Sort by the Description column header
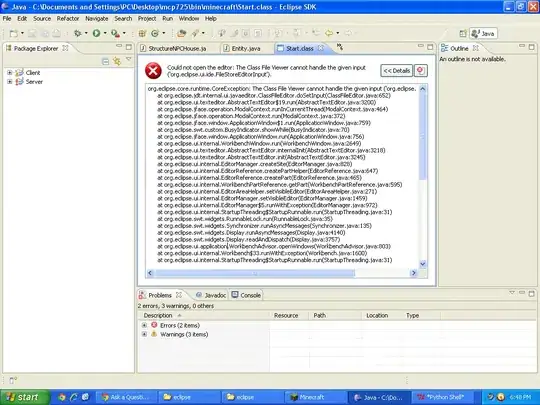Screen dimensions: 540x405 [x=204, y=315]
